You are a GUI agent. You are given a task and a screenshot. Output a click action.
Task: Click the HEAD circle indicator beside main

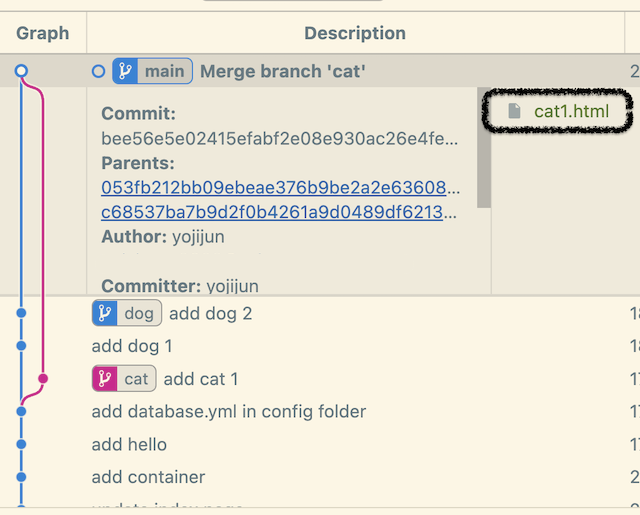coord(98,71)
